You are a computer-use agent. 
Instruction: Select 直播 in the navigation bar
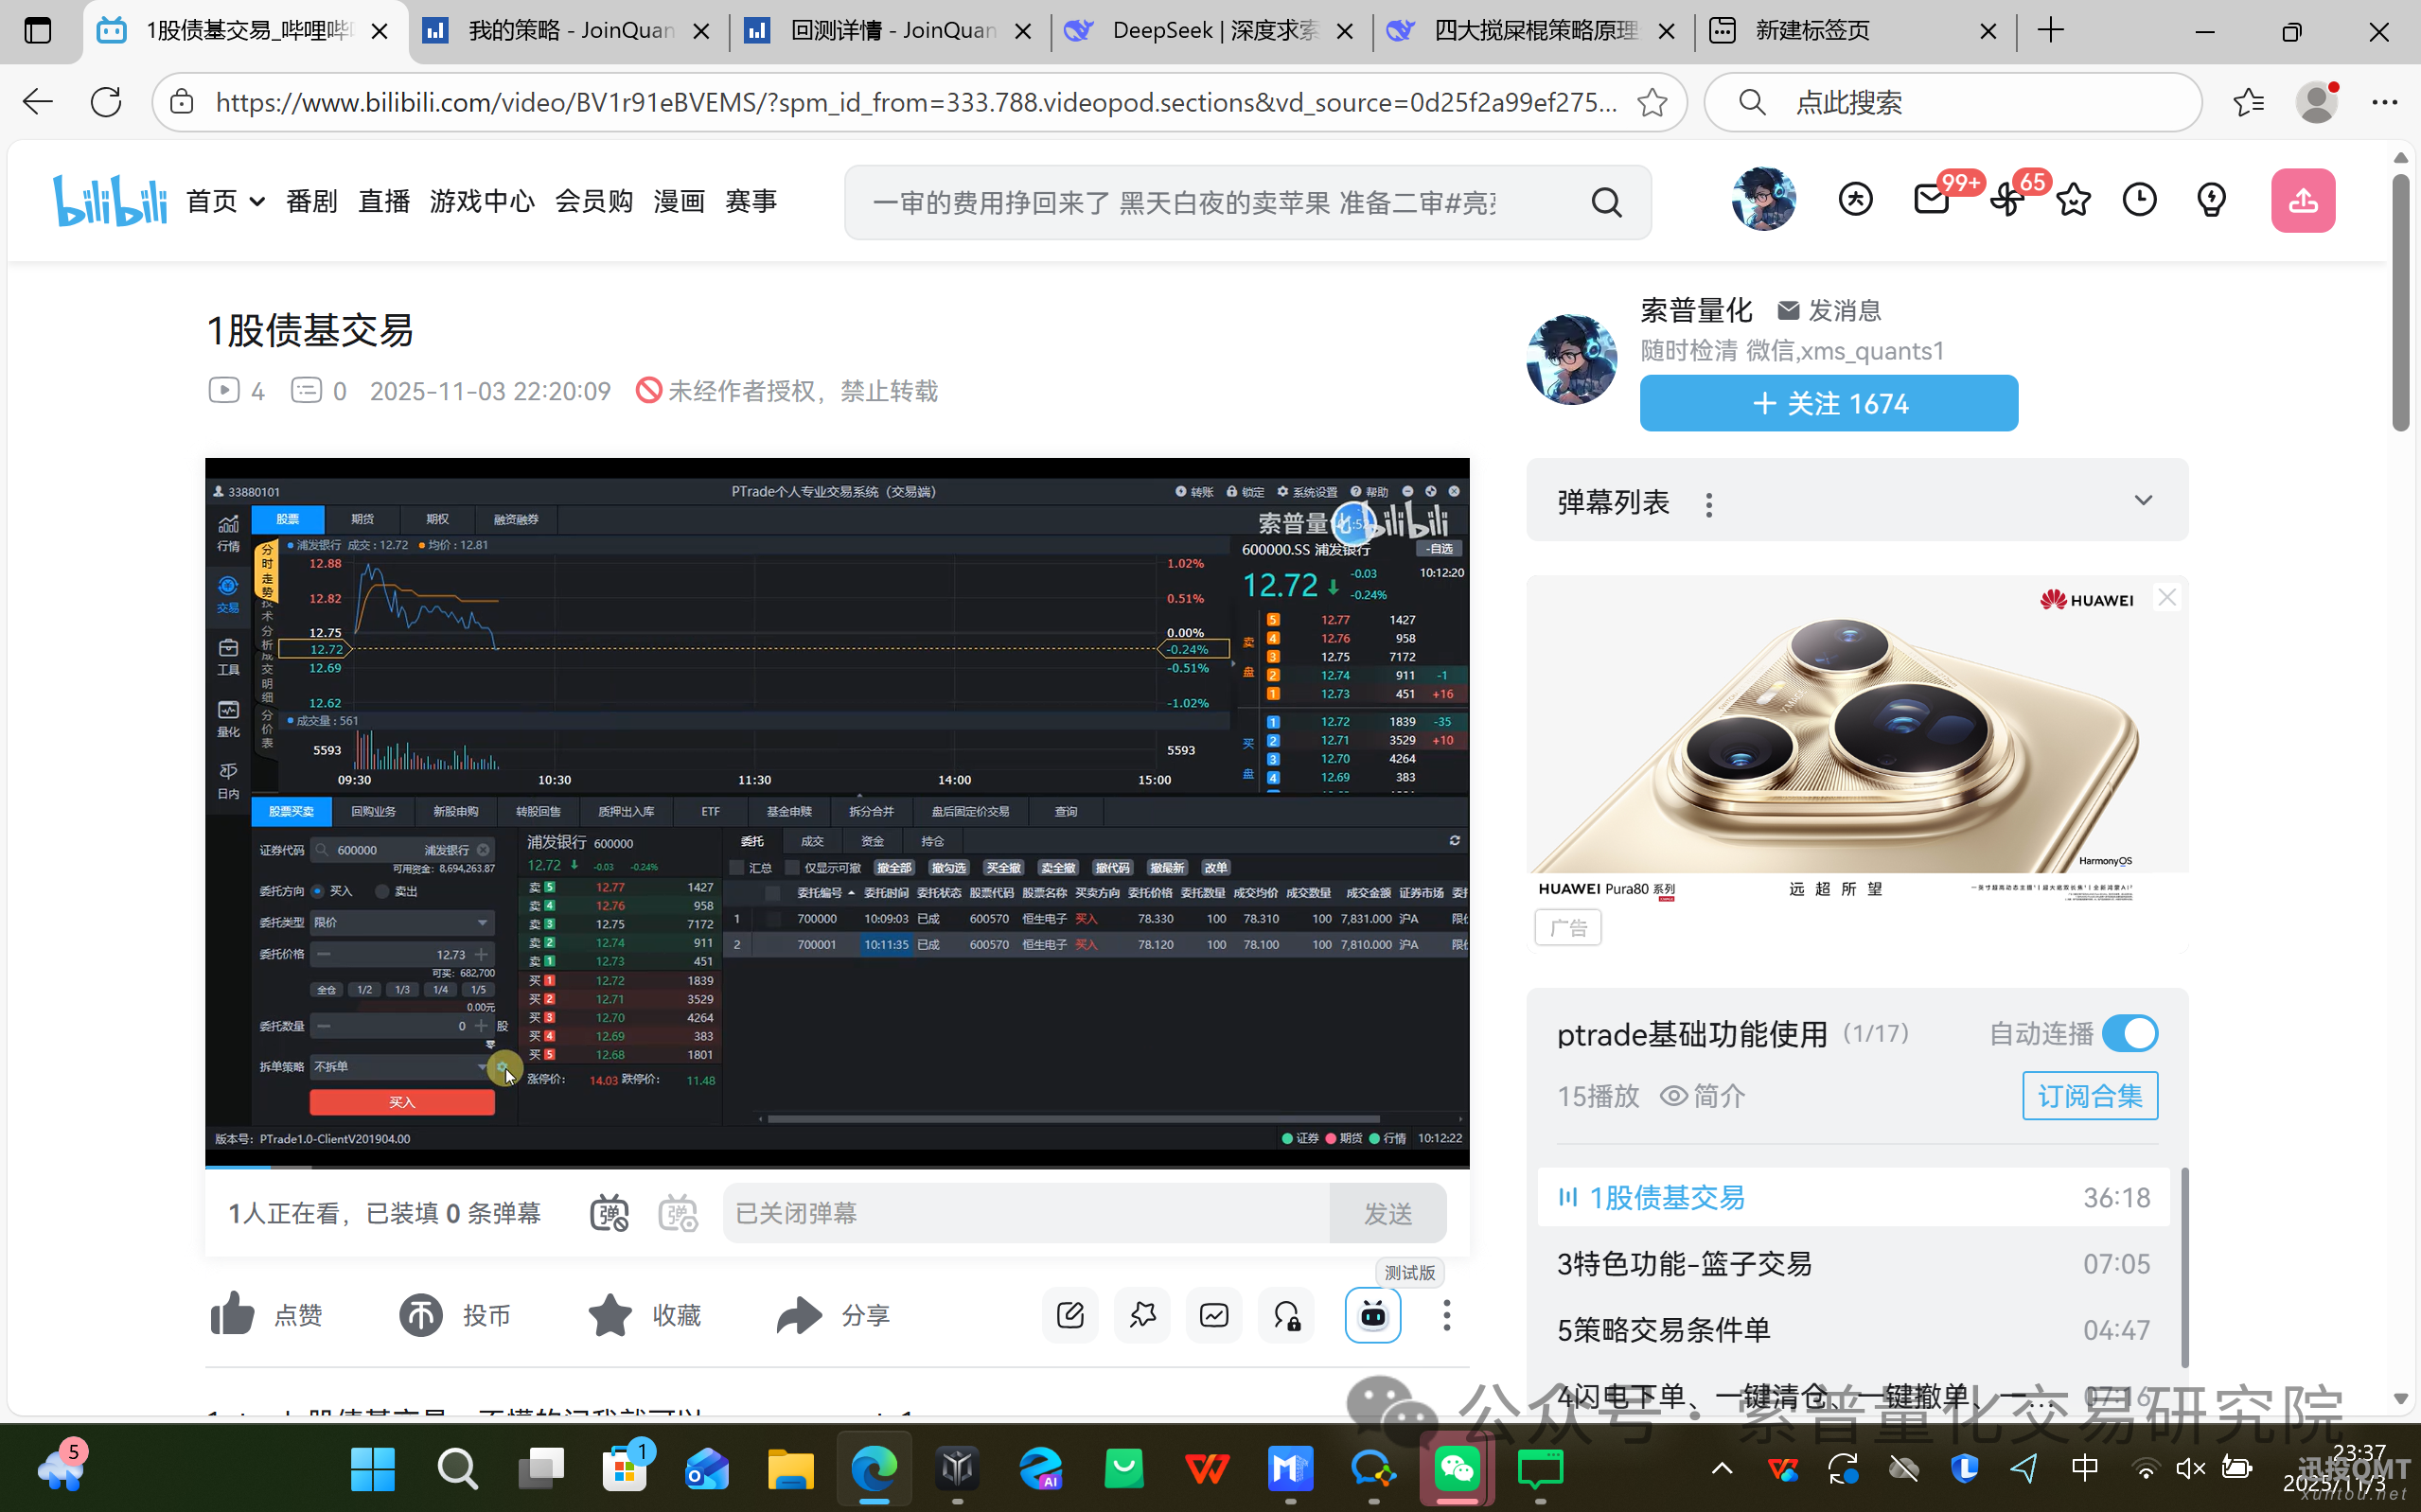(x=383, y=200)
